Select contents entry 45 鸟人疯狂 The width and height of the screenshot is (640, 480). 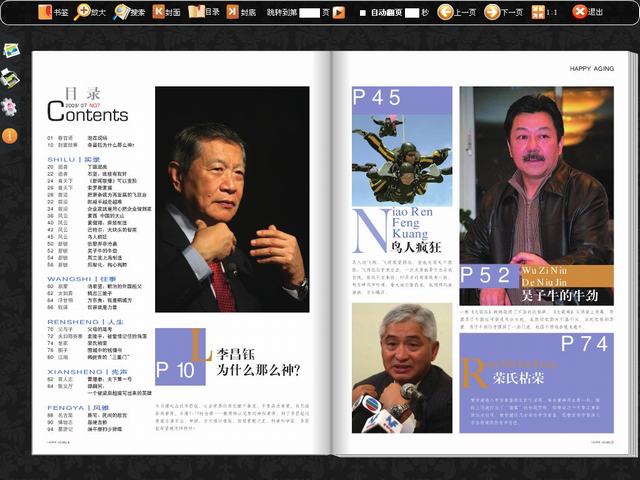click(x=78, y=237)
